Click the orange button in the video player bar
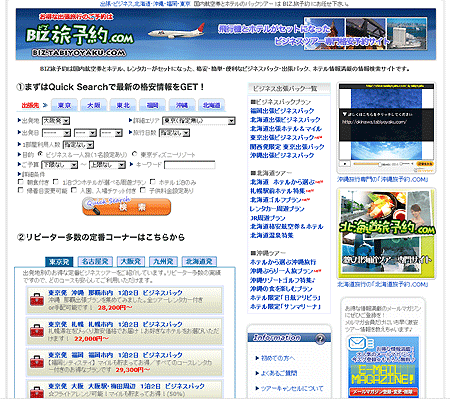 point(425,164)
